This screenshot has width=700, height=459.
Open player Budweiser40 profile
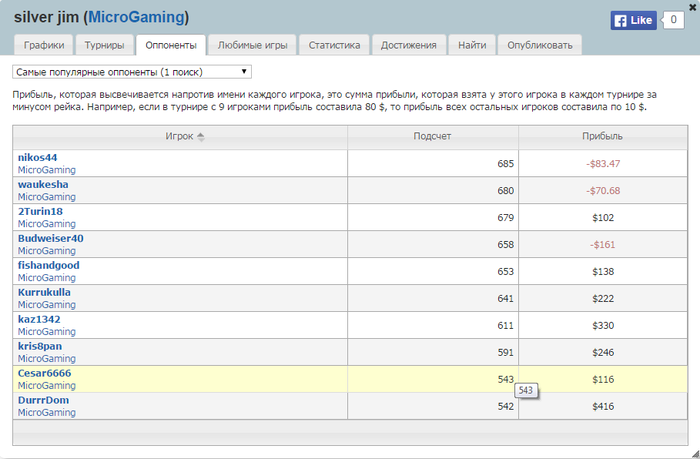pos(50,238)
